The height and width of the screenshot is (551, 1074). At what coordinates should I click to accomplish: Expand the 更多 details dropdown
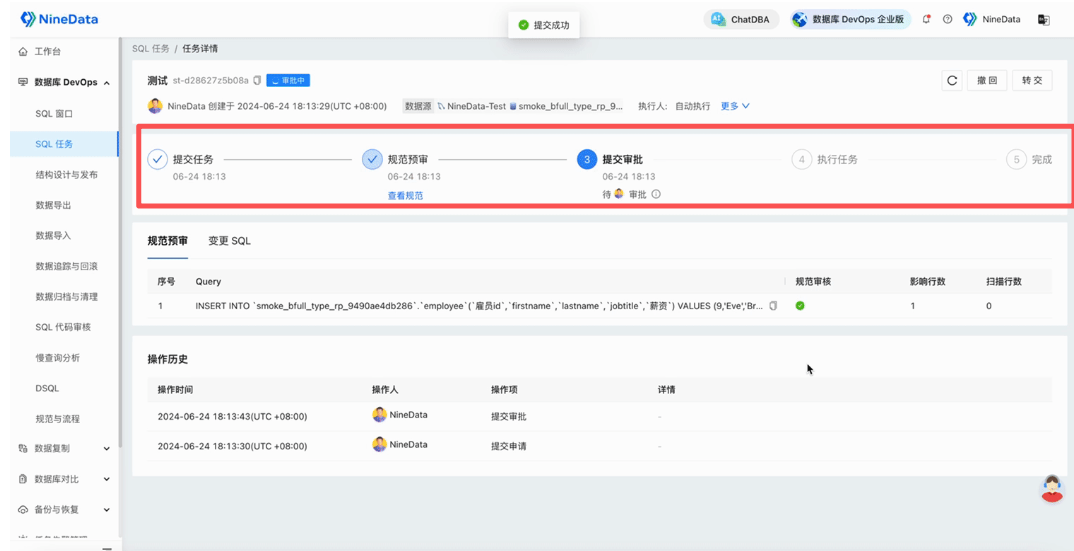pos(735,106)
